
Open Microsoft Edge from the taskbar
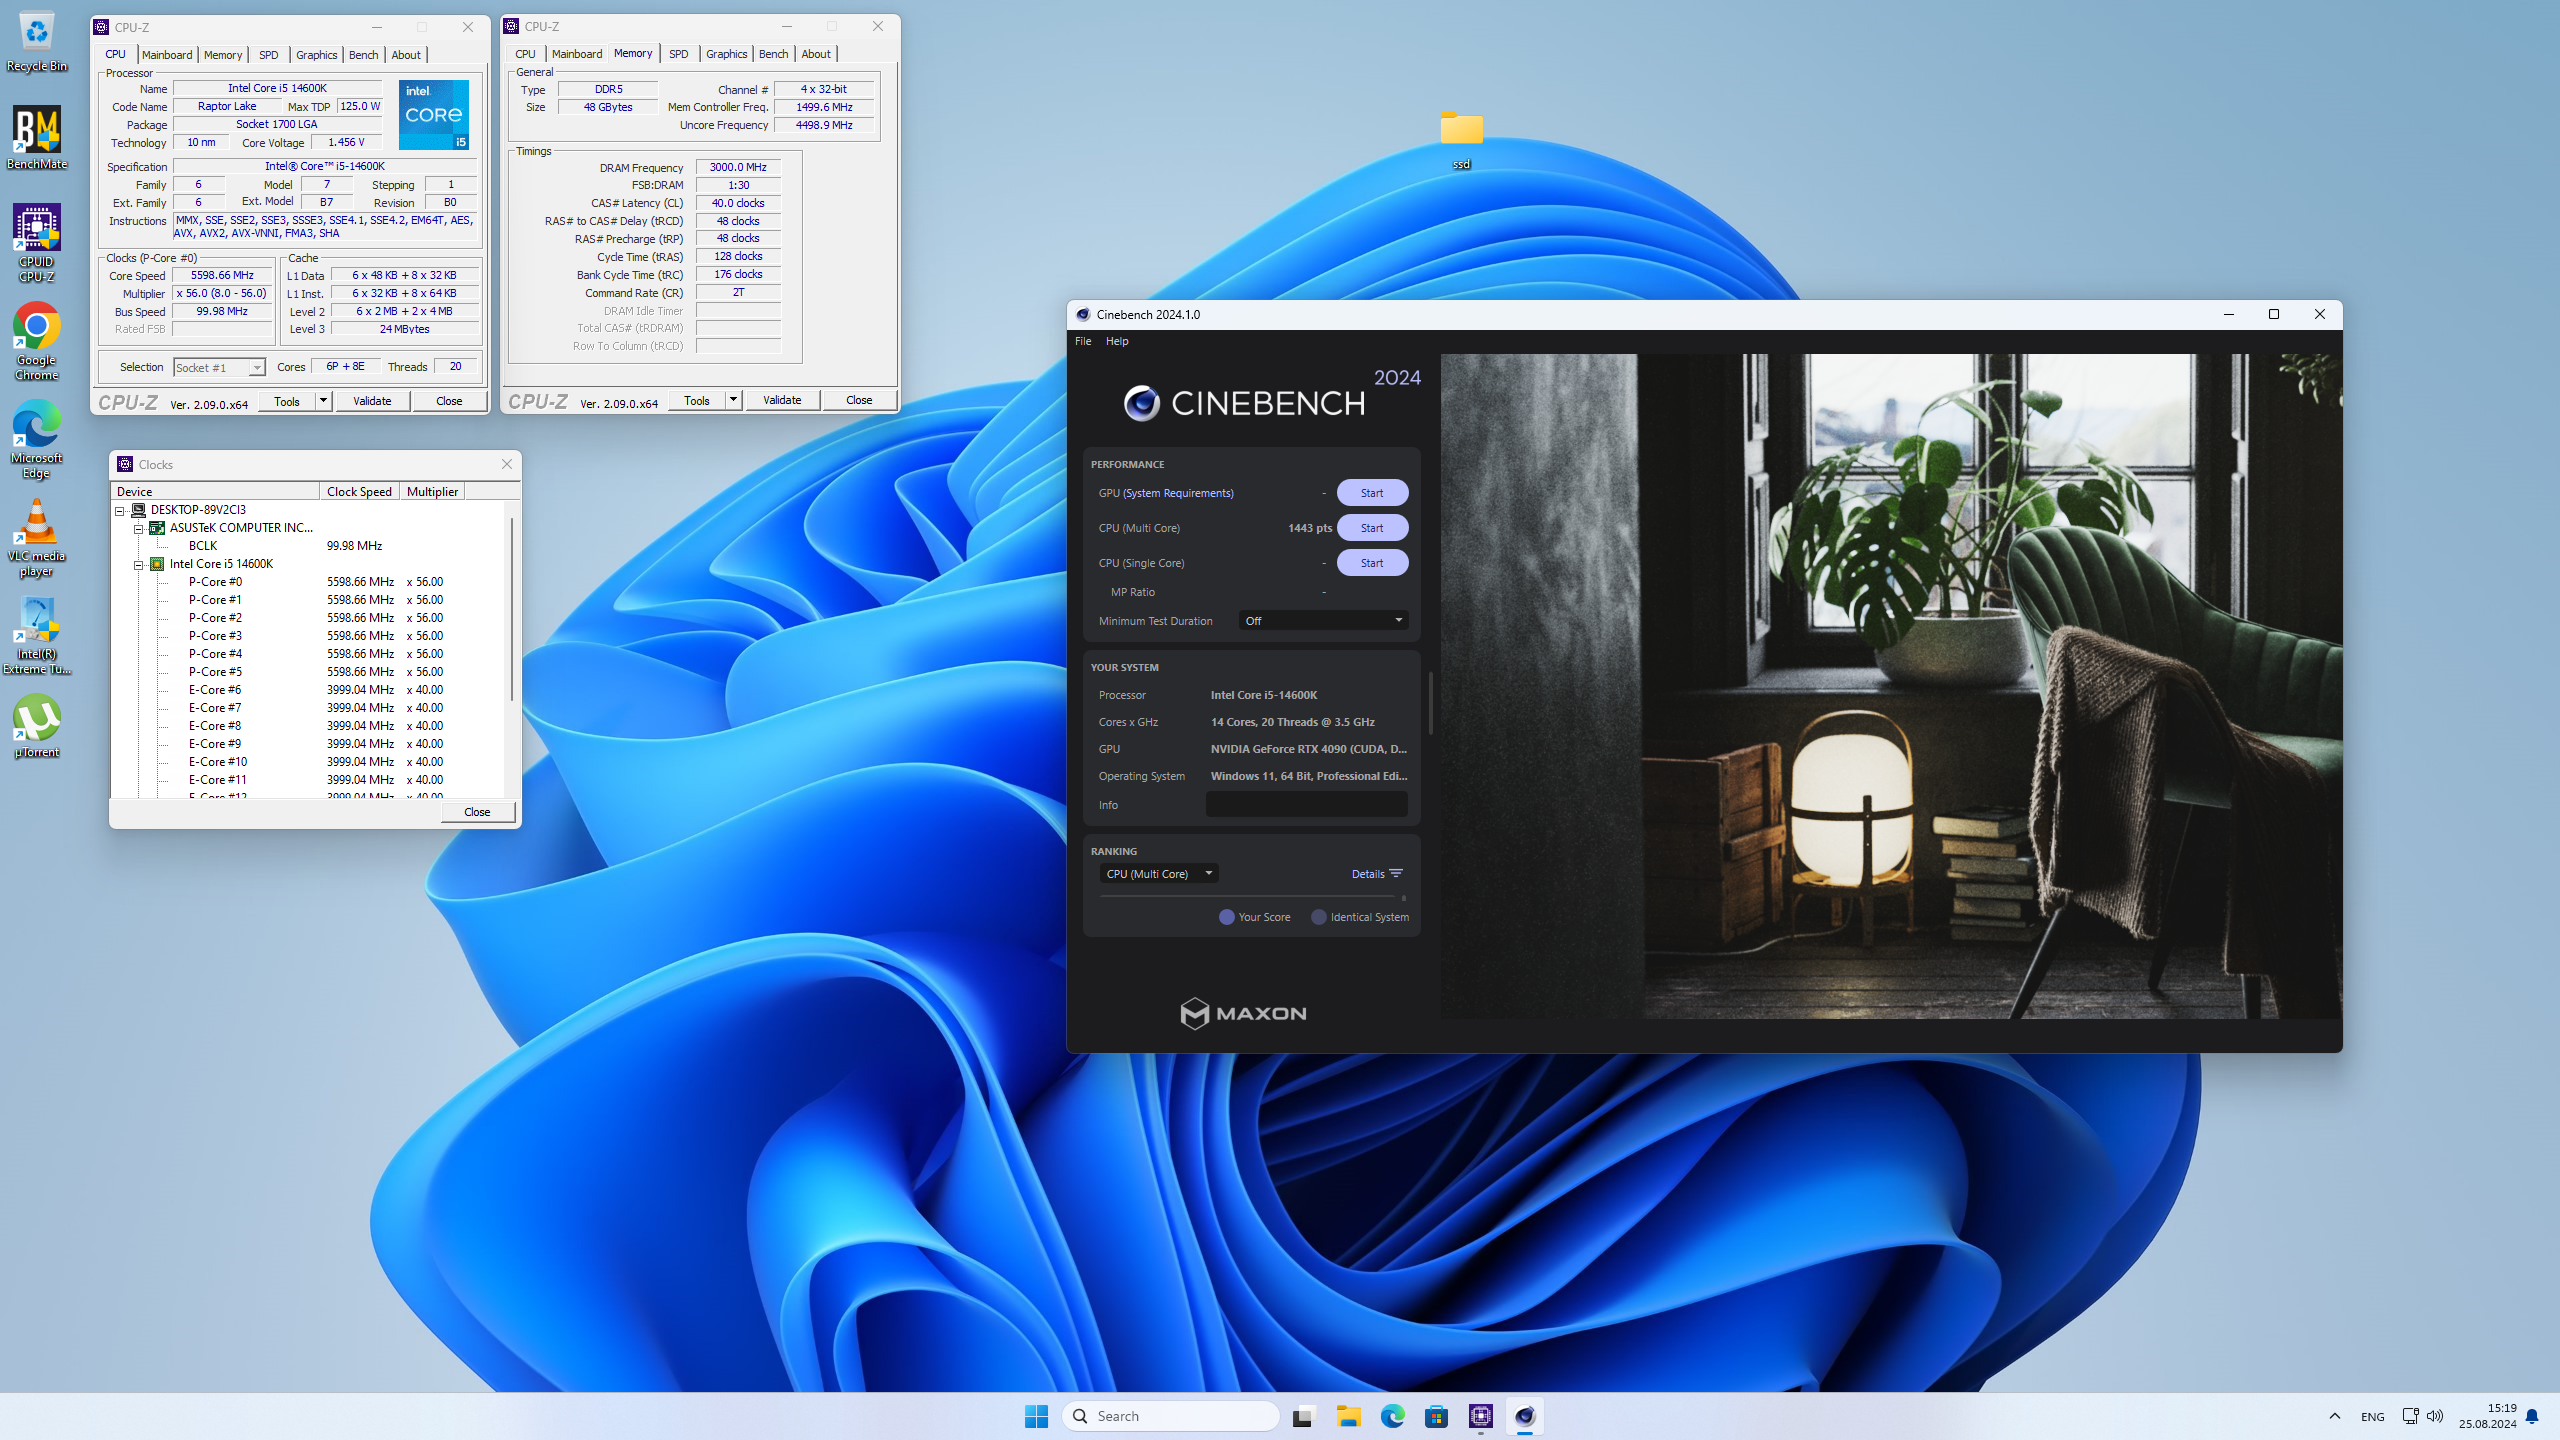1392,1416
